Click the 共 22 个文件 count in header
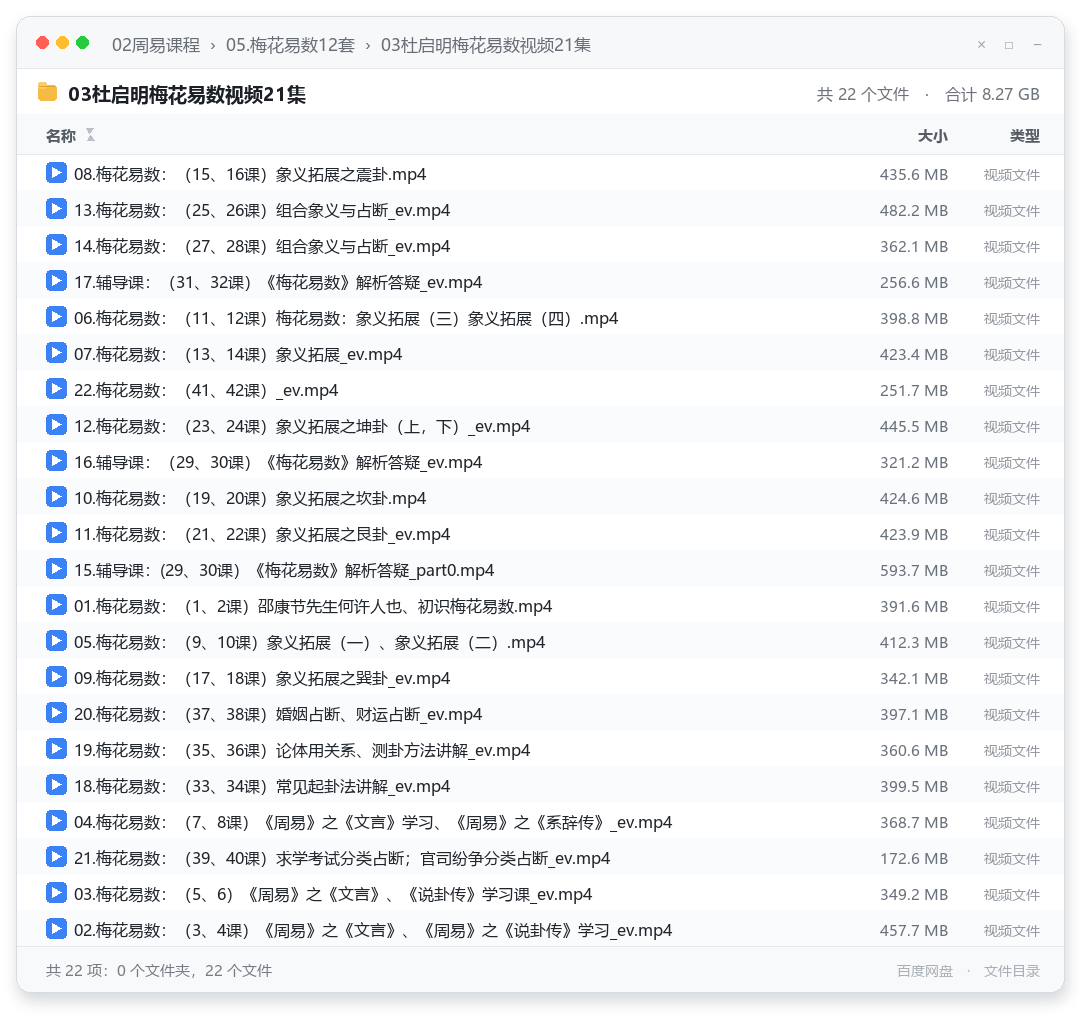 coord(862,94)
